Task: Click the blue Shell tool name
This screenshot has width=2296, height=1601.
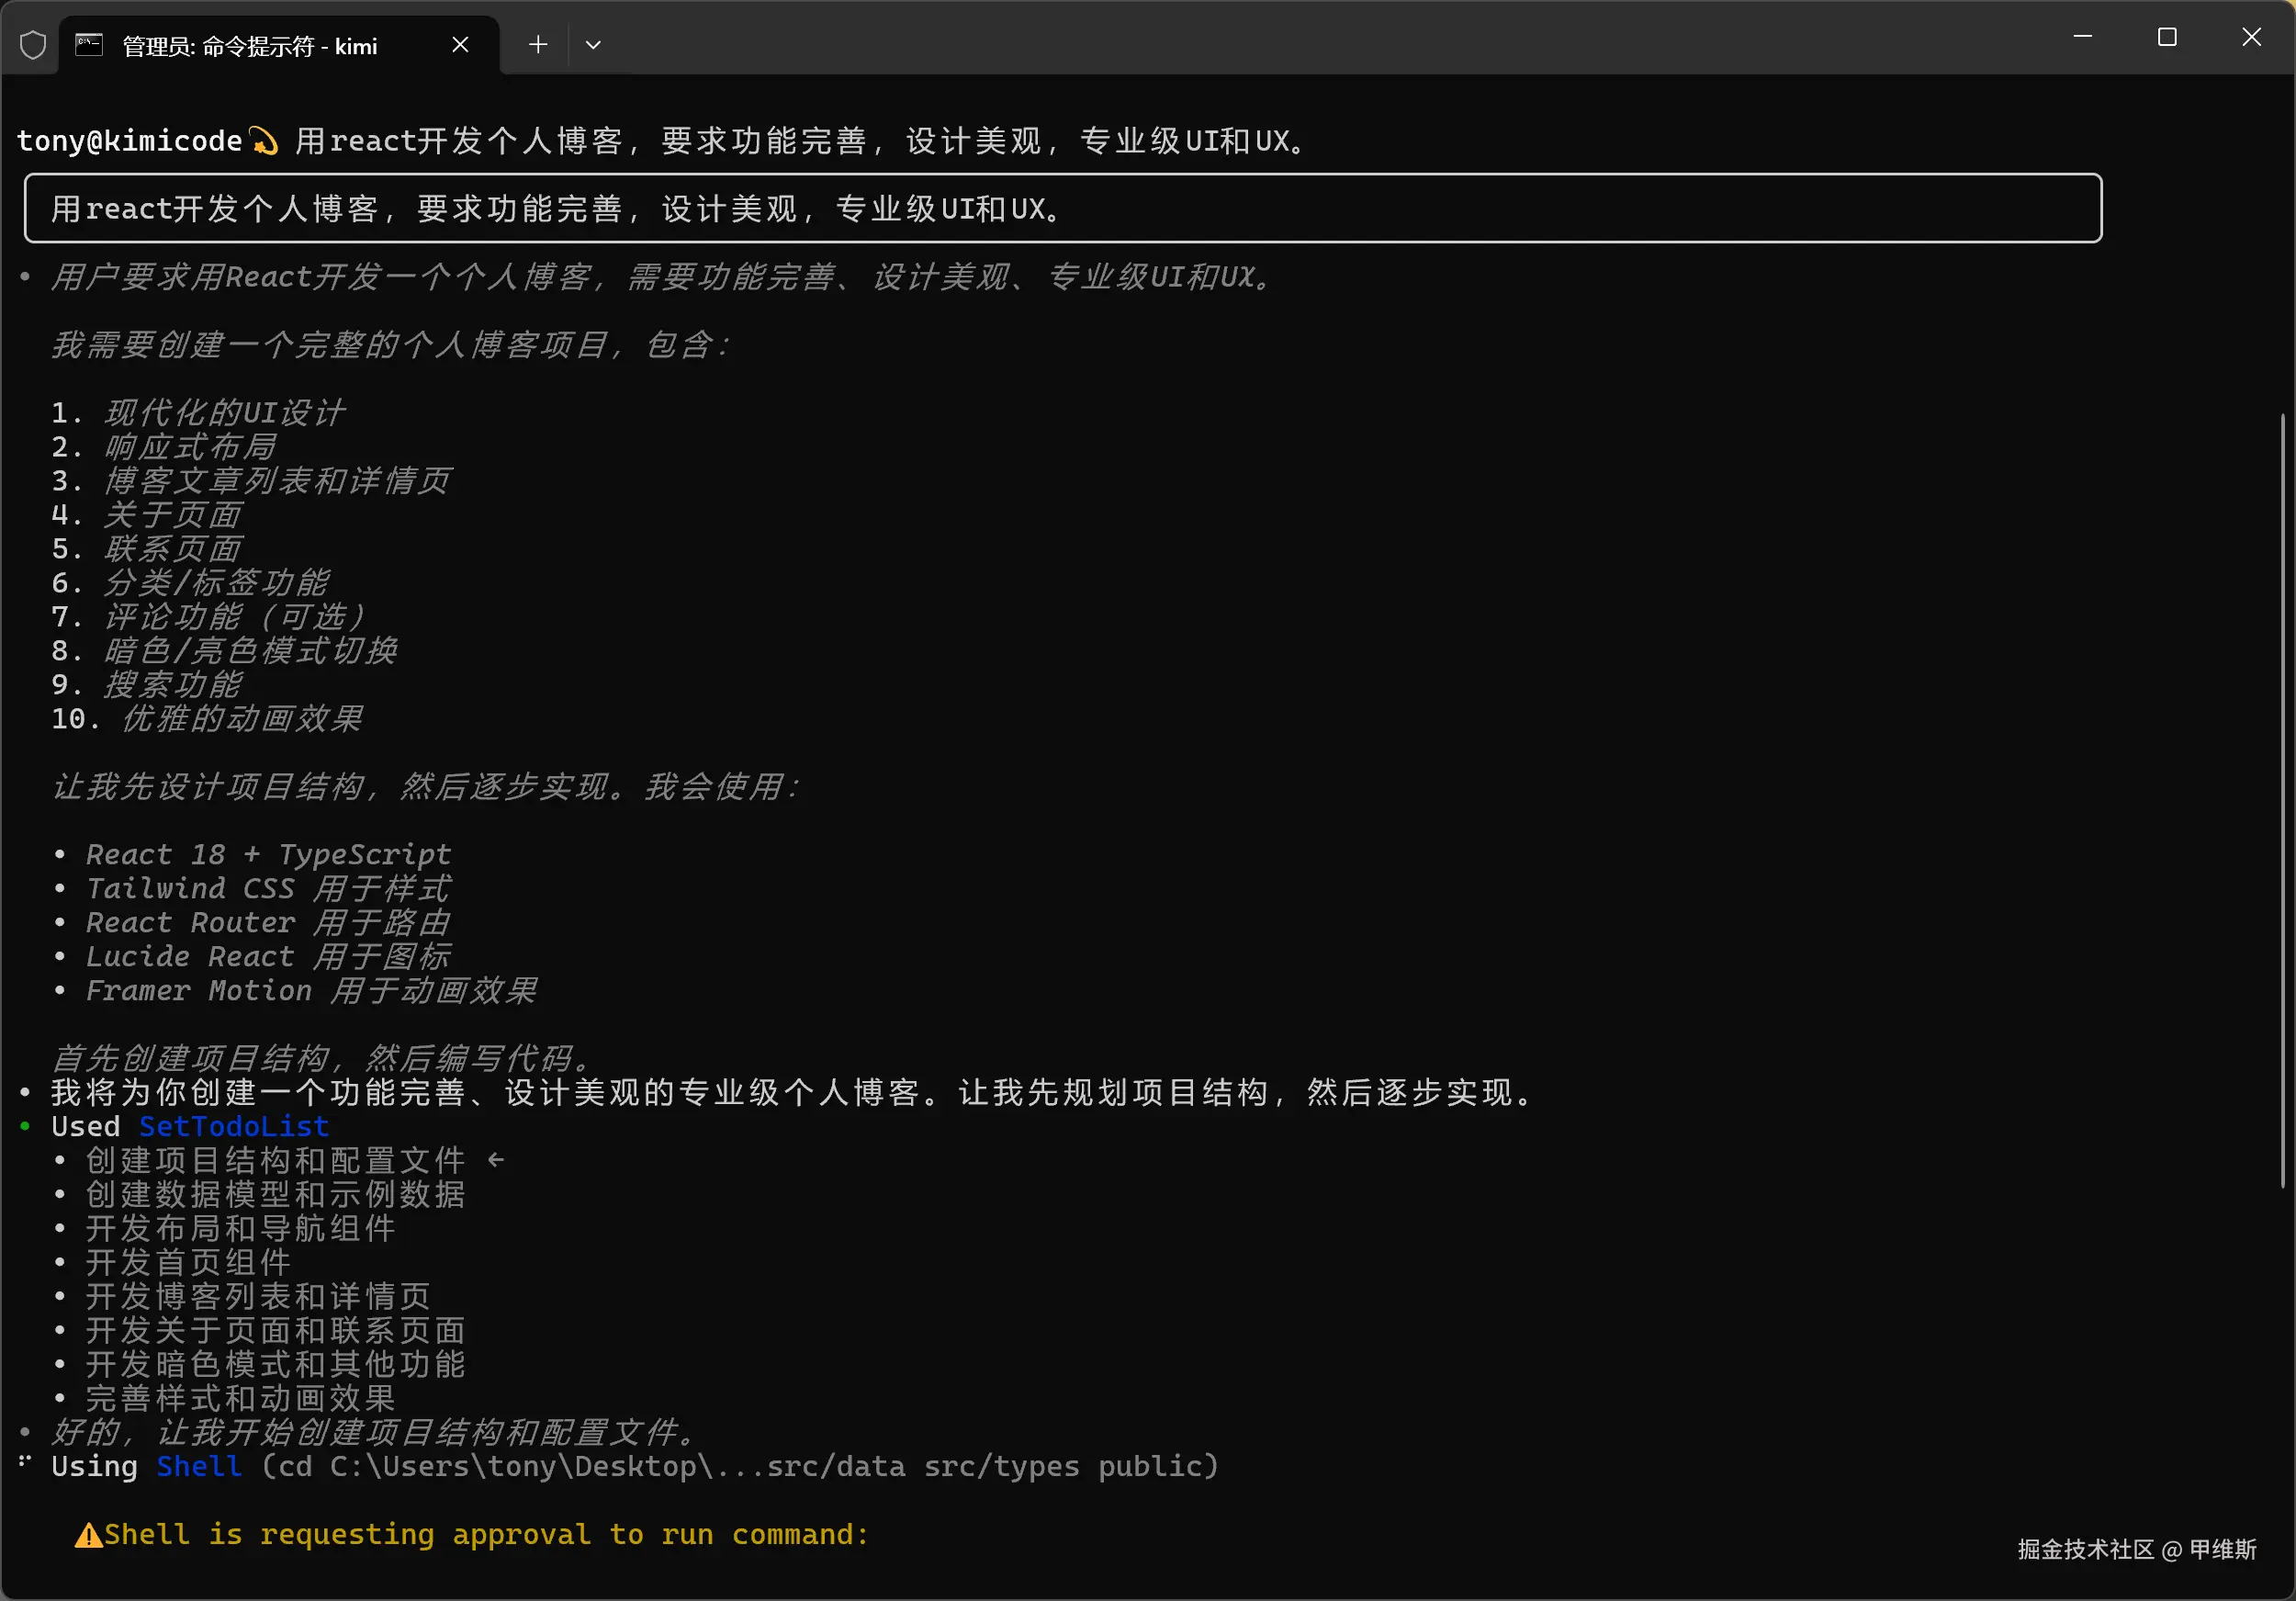Action: click(199, 1466)
